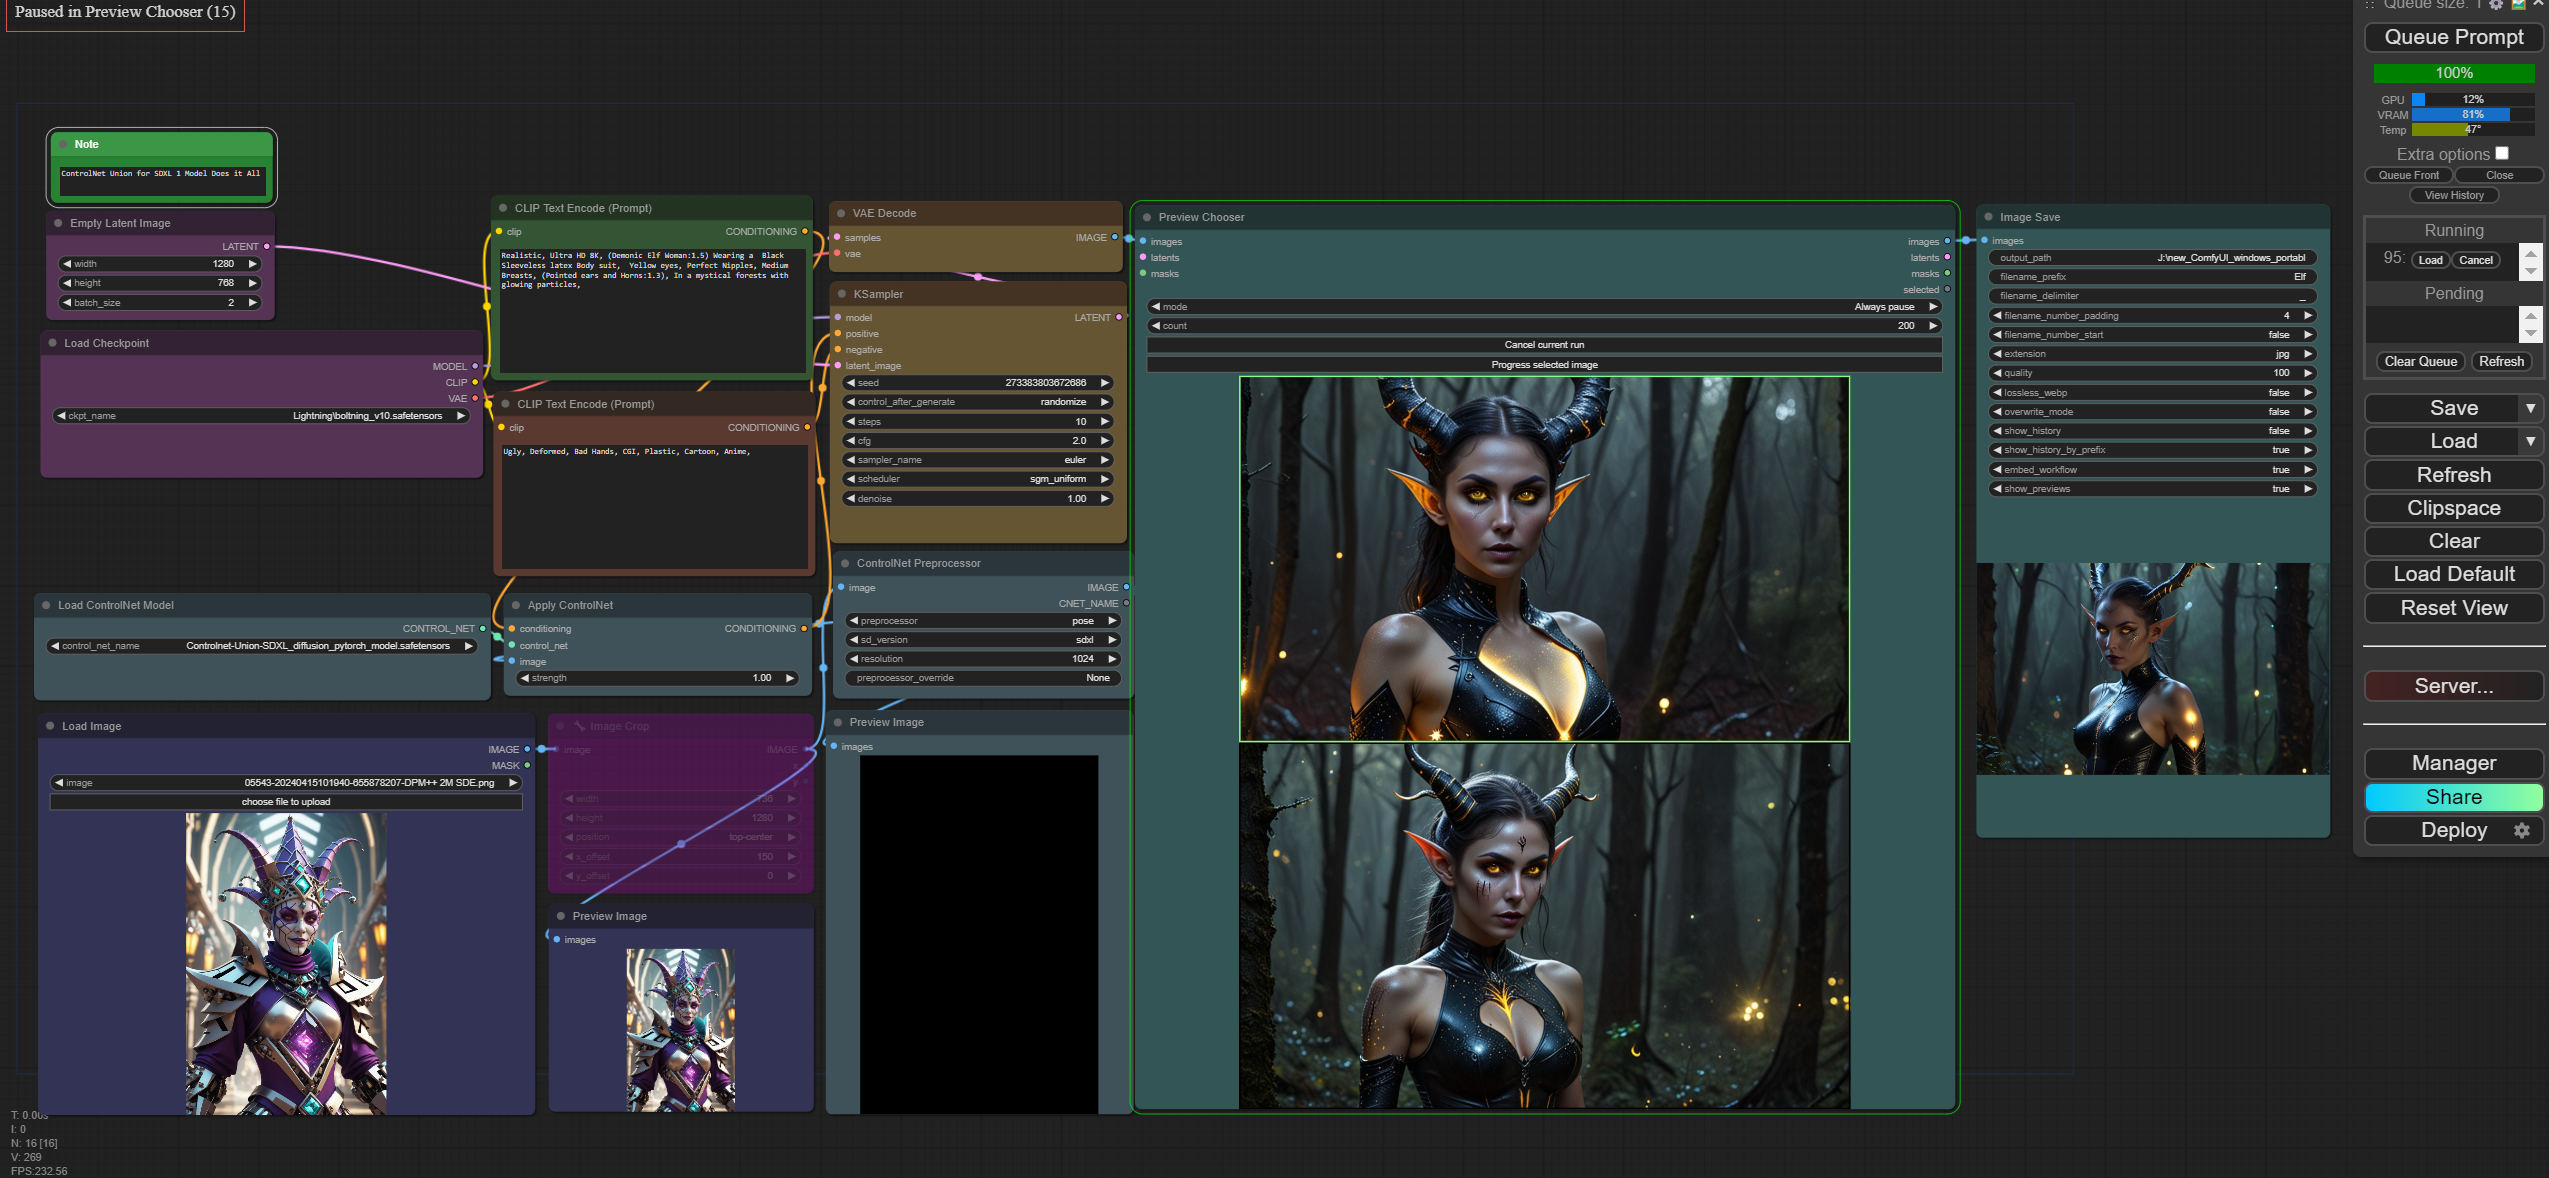Toggle overwrite_mode in Image Save node
2549x1178 pixels.
click(2152, 412)
